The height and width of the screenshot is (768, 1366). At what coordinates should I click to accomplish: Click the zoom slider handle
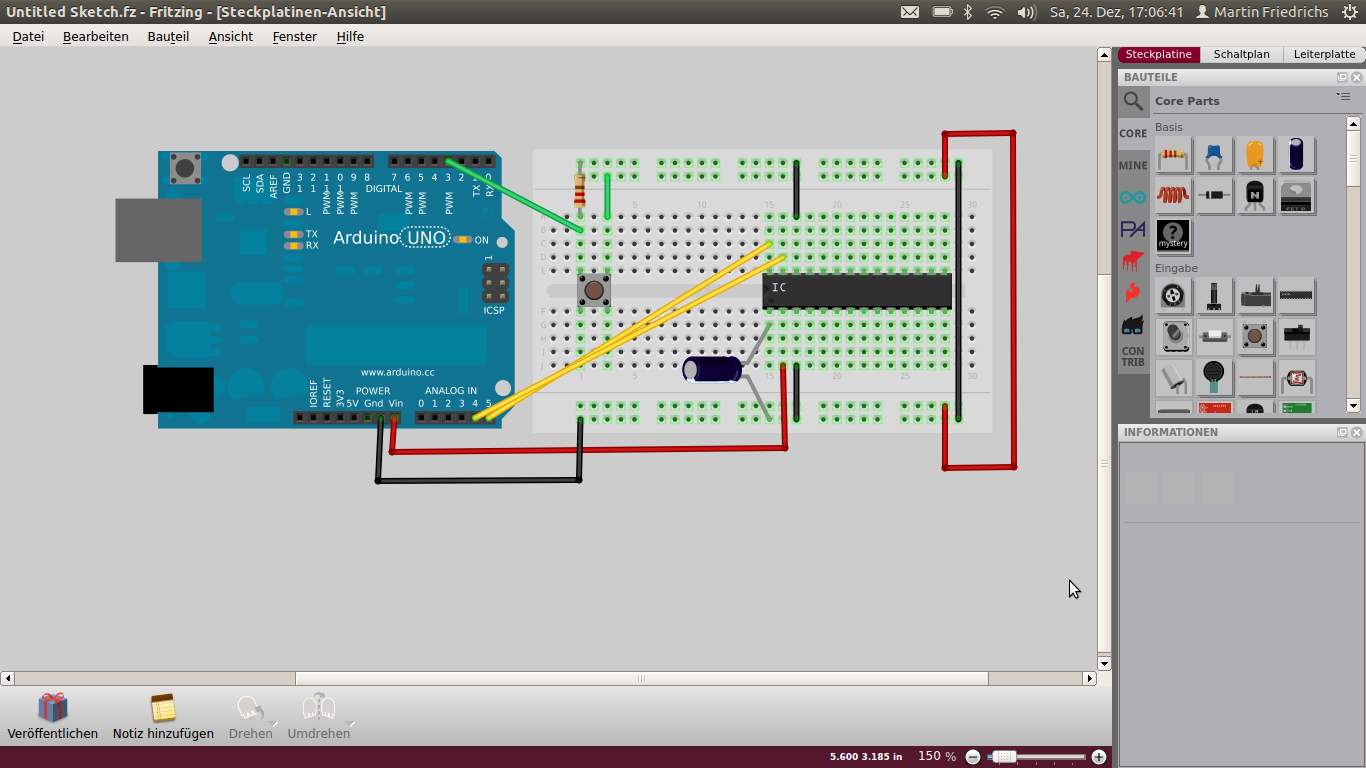[1004, 757]
